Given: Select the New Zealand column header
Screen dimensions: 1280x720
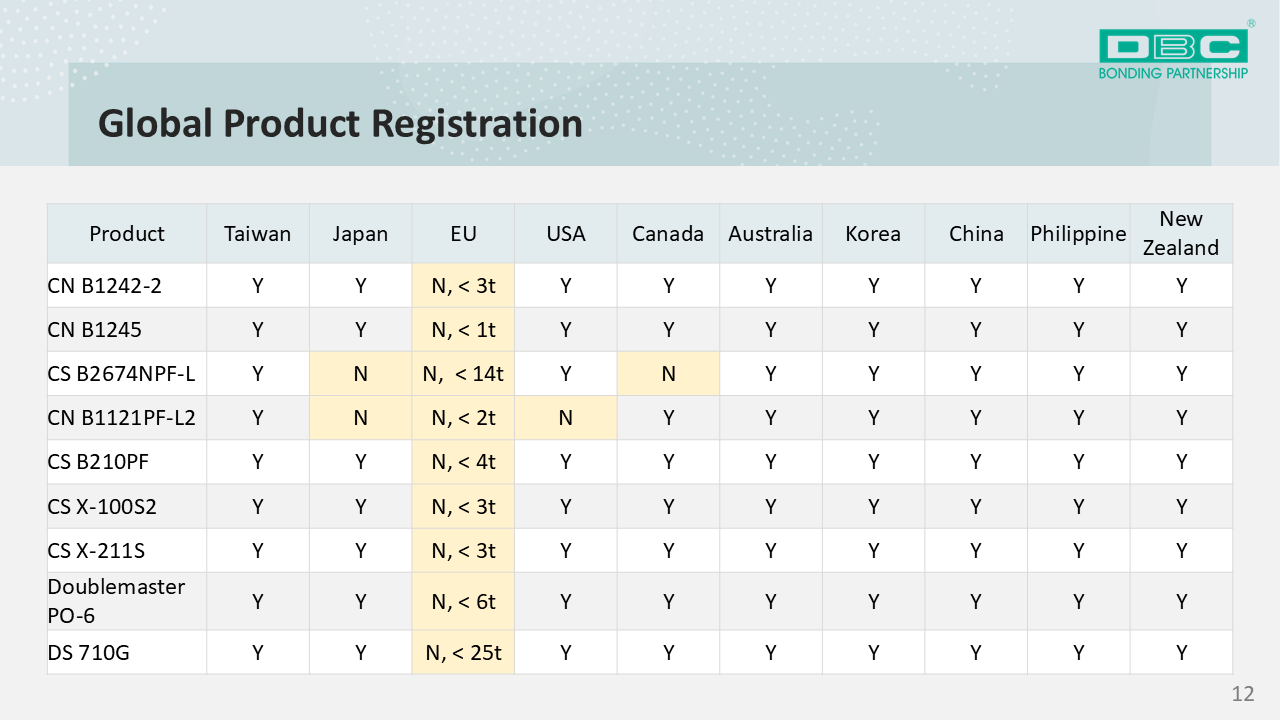Looking at the screenshot, I should pos(1181,233).
